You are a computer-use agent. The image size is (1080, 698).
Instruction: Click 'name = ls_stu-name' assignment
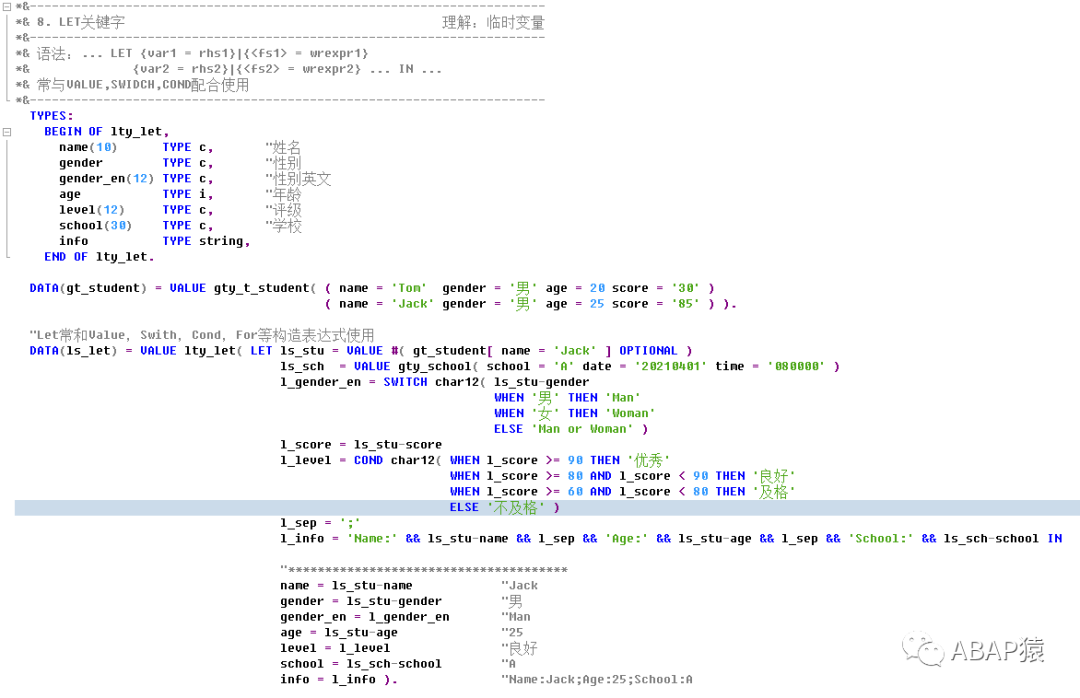tap(346, 586)
